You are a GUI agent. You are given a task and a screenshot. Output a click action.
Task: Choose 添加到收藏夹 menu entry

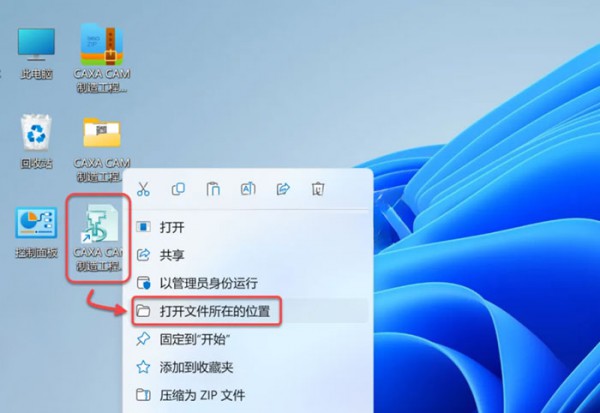click(251, 367)
